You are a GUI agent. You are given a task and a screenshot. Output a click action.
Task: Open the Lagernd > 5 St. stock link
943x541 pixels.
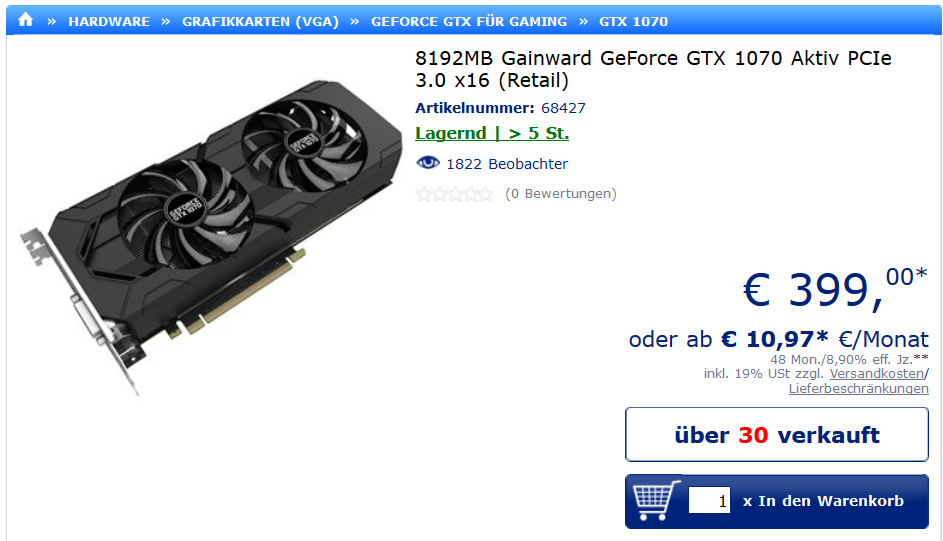click(x=492, y=133)
